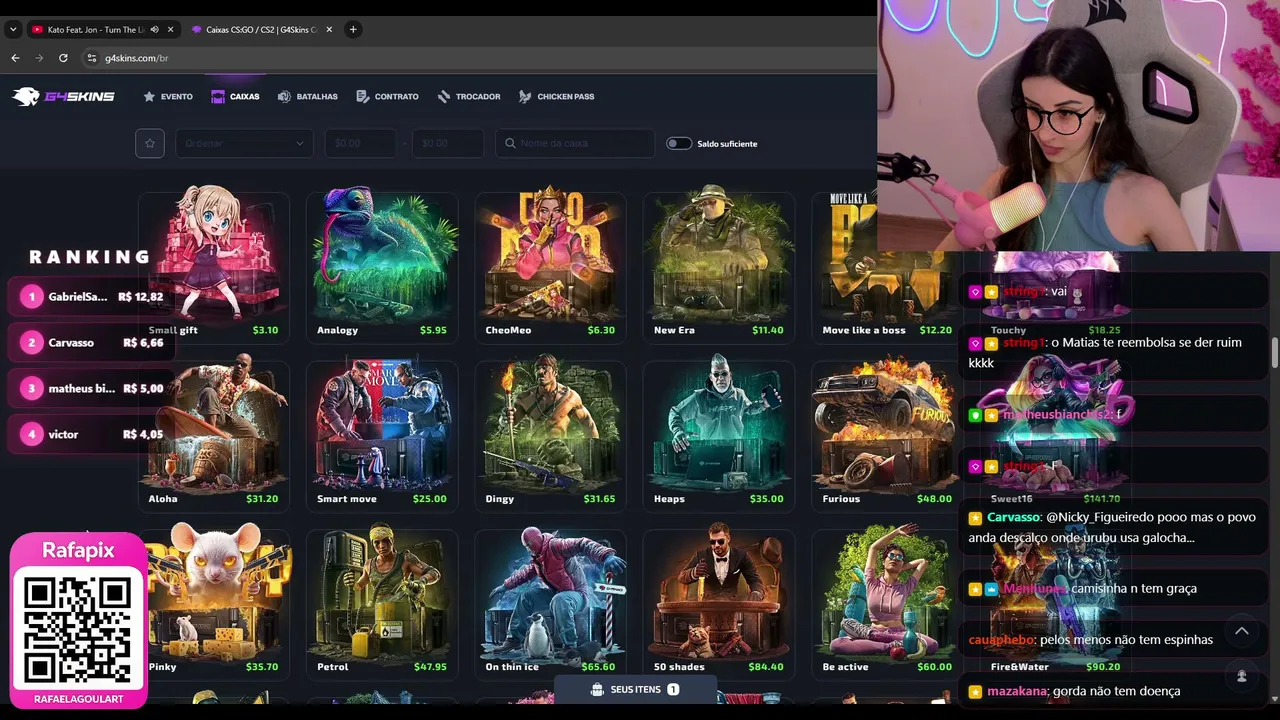Enable the Saldo suficiente switch
Viewport: 1280px width, 720px height.
click(679, 143)
